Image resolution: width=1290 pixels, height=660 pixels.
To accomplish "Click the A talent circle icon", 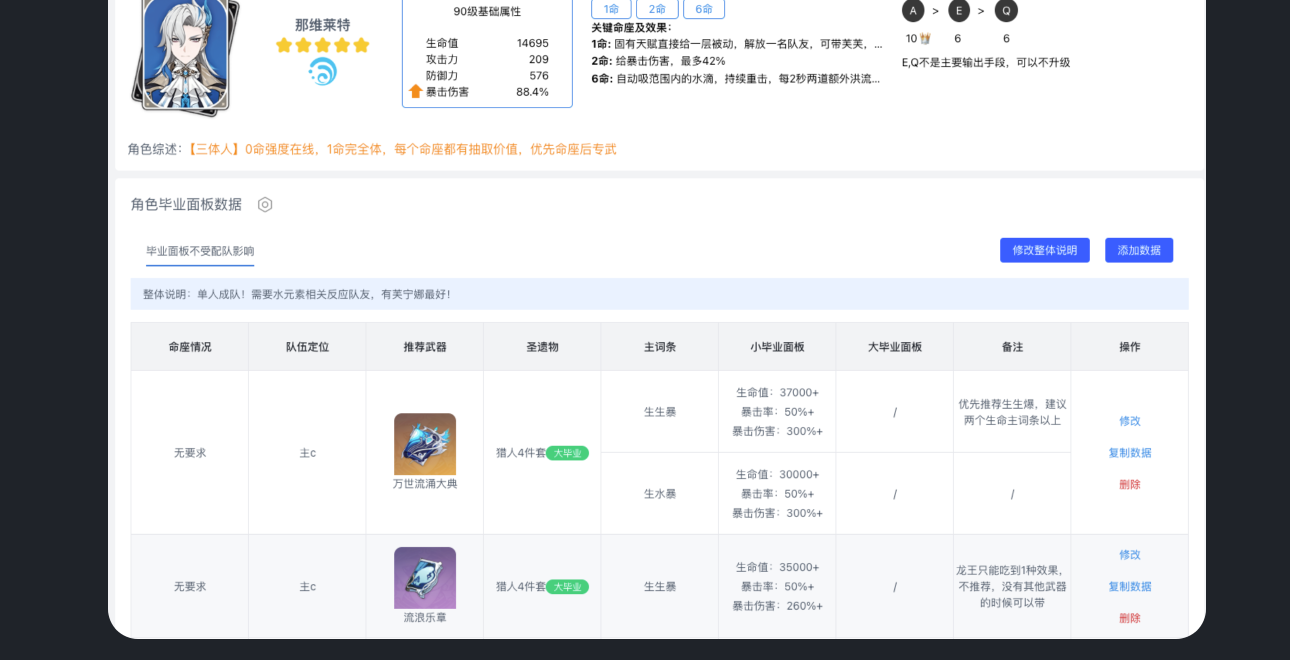I will point(912,11).
